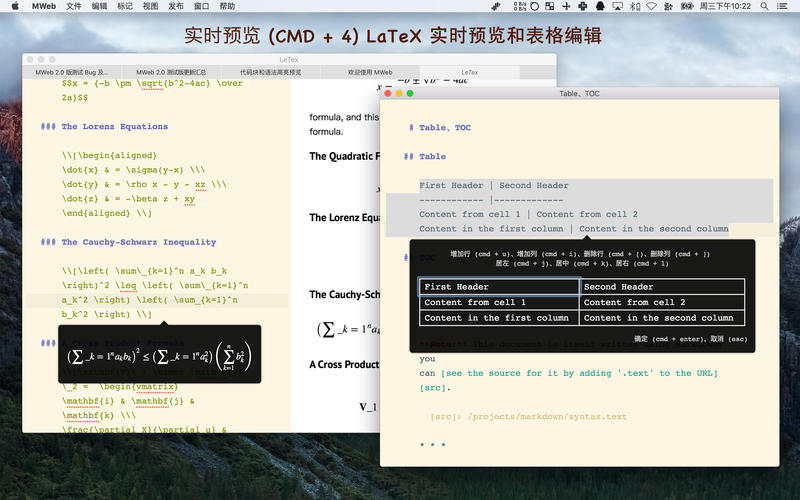
Task: Open Spotlight search magnifier icon
Action: [x=766, y=6]
